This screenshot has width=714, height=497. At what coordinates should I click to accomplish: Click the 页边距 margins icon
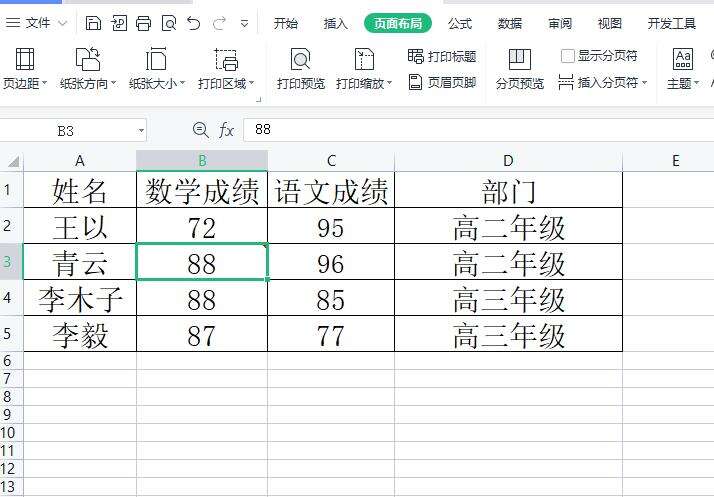[25, 59]
